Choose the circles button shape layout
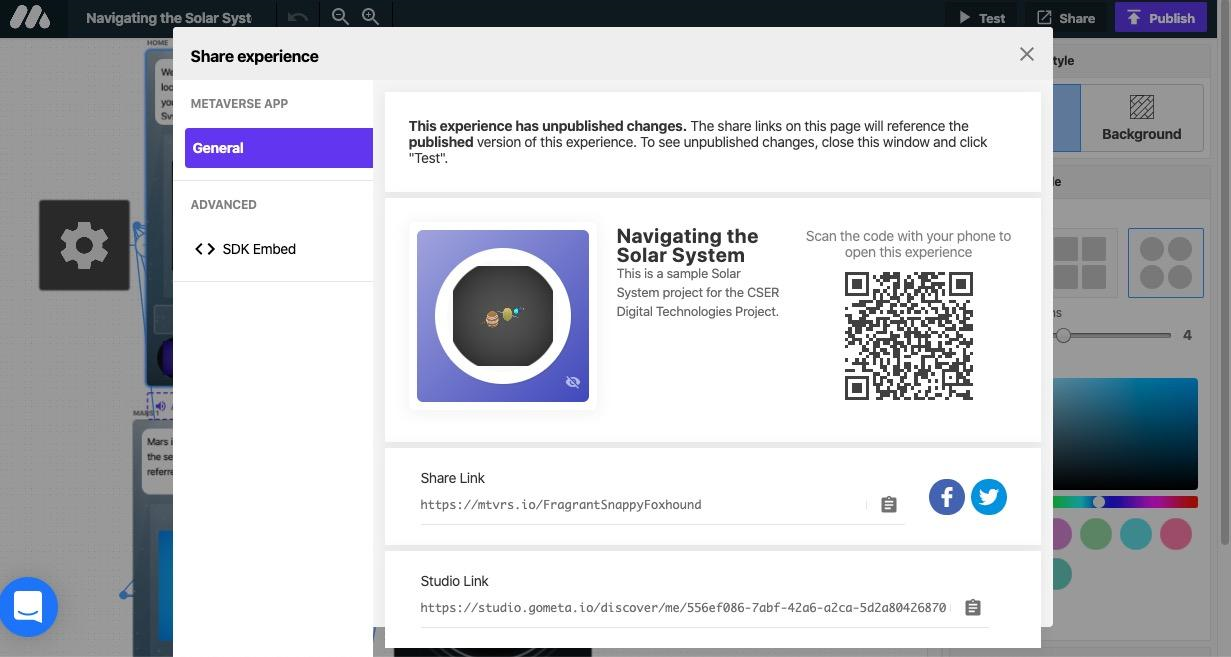This screenshot has width=1231, height=657. (1166, 263)
